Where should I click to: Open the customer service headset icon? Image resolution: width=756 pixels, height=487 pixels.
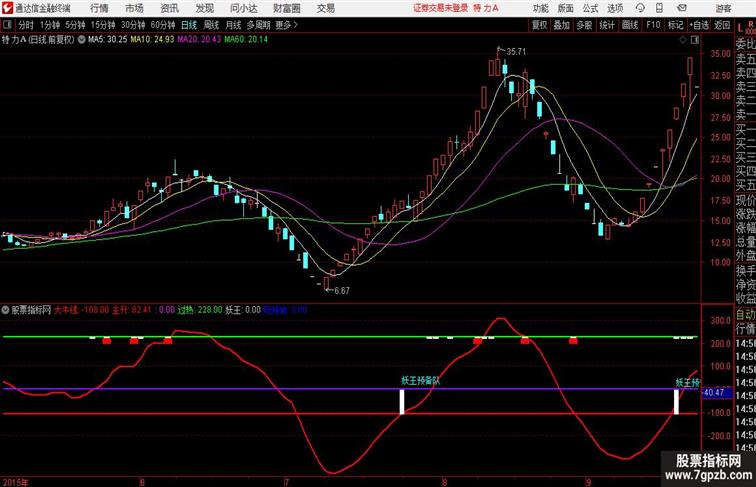pos(640,8)
